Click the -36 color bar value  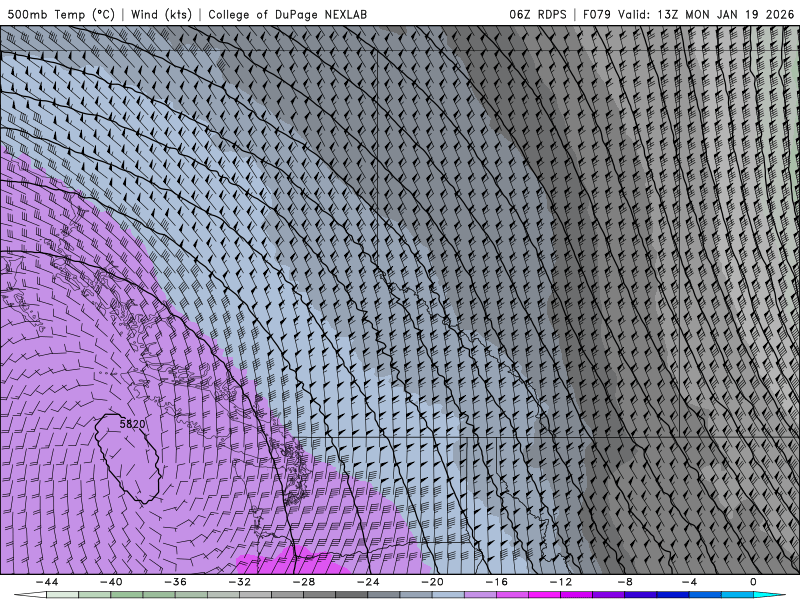pos(176,582)
